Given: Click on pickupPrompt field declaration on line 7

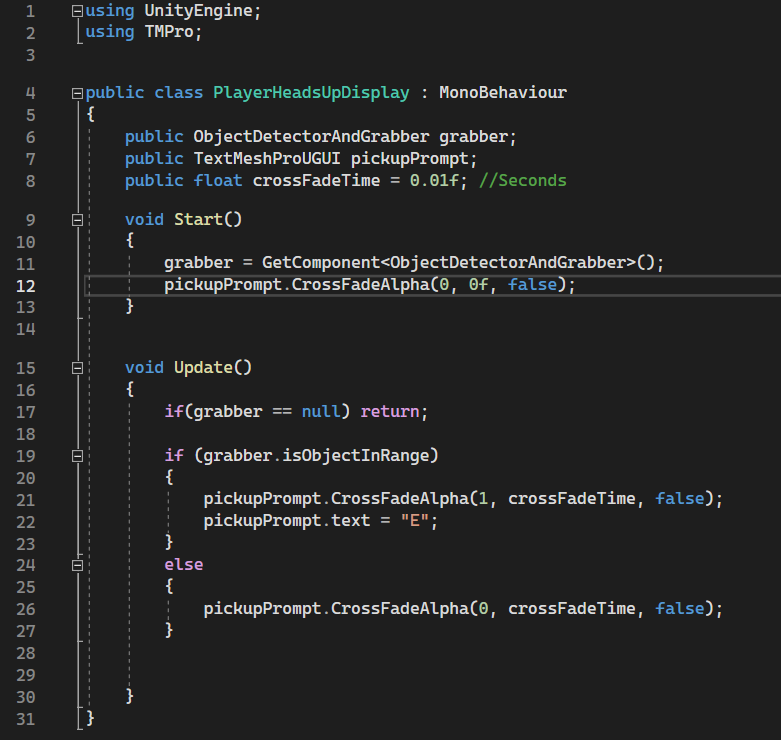Looking at the screenshot, I should click(410, 159).
